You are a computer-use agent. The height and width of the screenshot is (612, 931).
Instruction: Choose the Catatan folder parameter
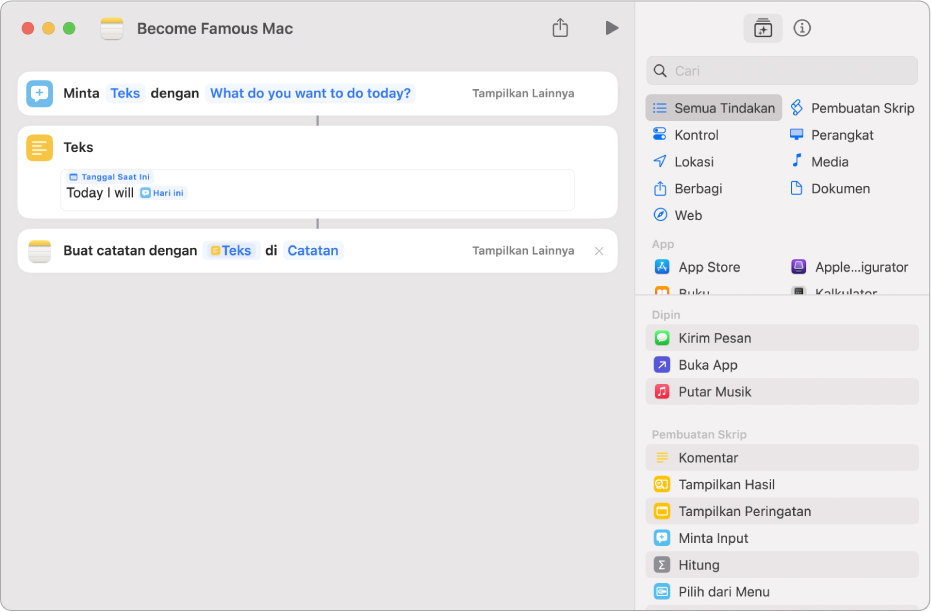click(x=313, y=251)
